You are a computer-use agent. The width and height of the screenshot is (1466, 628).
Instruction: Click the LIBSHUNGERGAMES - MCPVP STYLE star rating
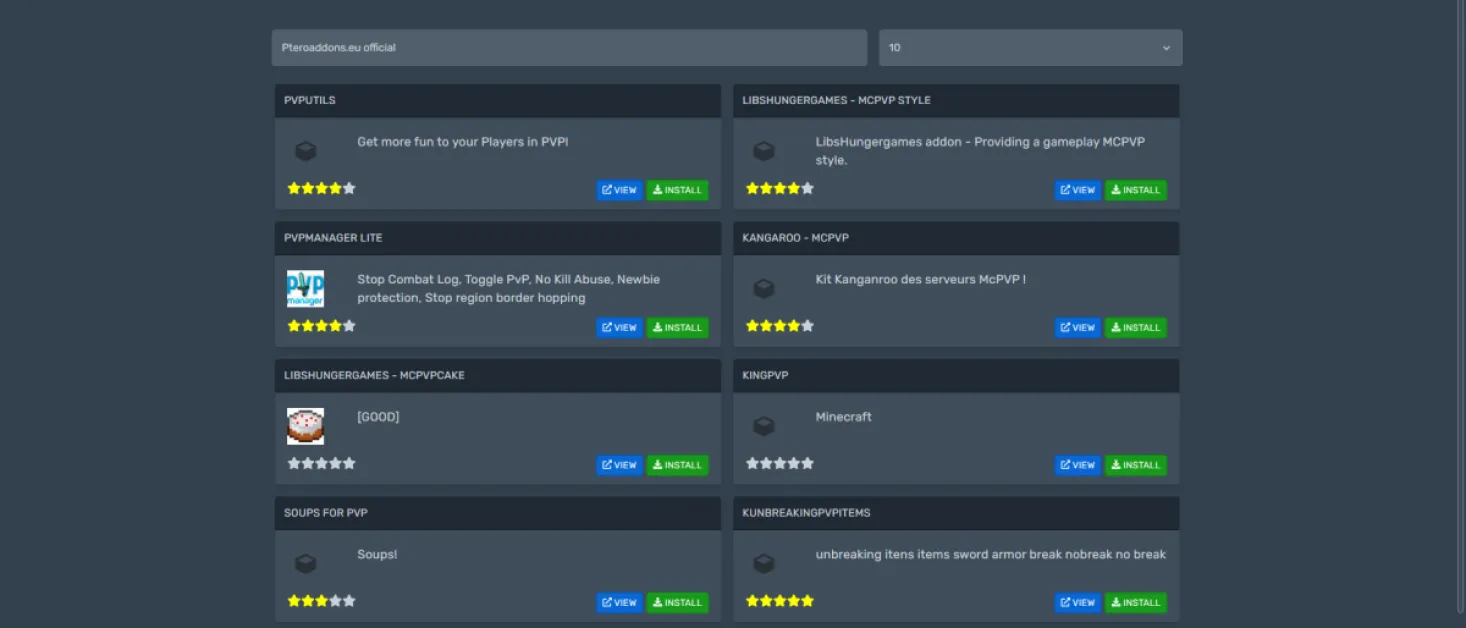pos(780,188)
